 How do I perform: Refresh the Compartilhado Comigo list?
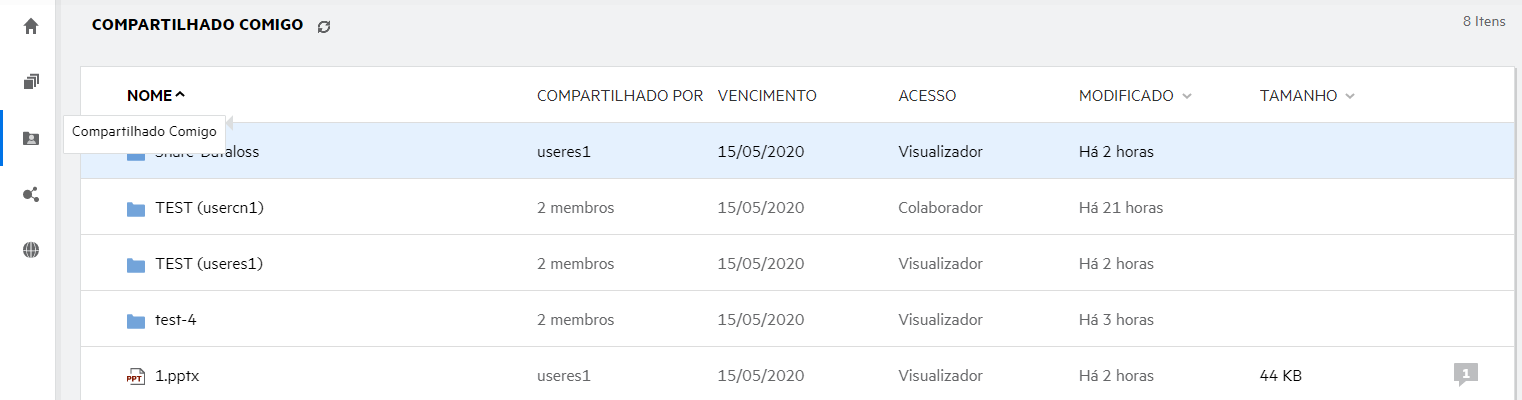click(323, 27)
